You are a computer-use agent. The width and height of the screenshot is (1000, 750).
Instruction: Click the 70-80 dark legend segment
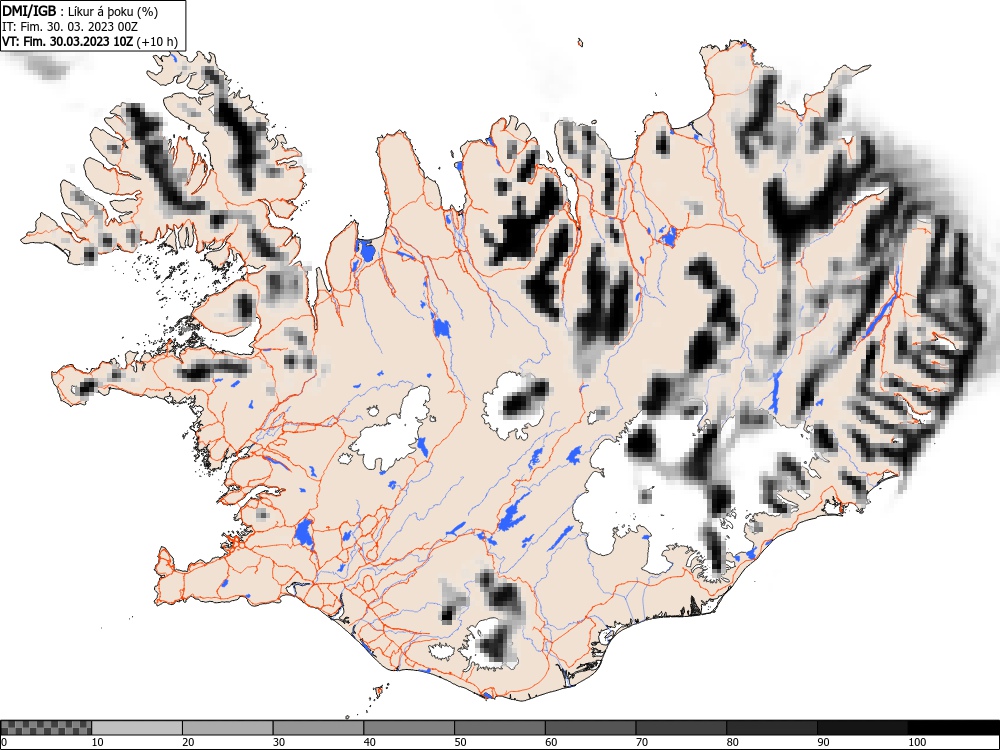[x=681, y=728]
